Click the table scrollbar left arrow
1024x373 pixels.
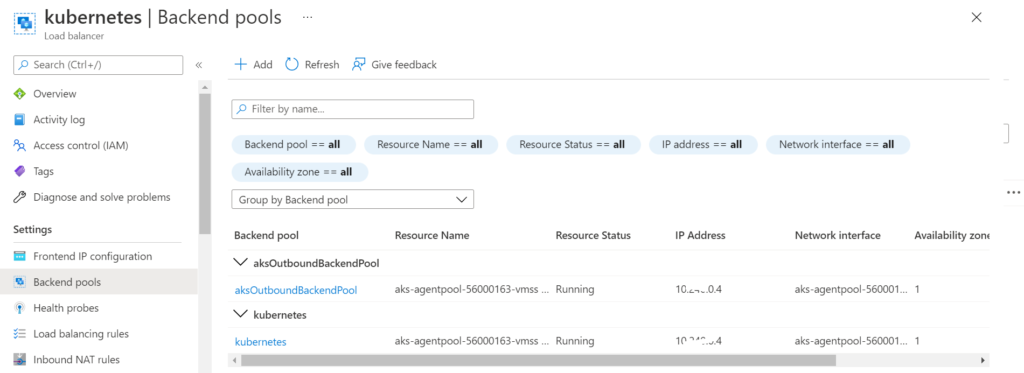(x=234, y=360)
